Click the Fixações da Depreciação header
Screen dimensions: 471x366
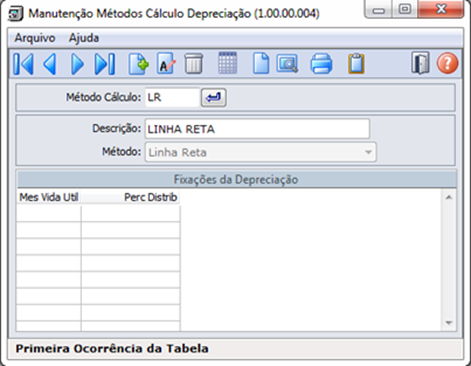click(x=236, y=179)
